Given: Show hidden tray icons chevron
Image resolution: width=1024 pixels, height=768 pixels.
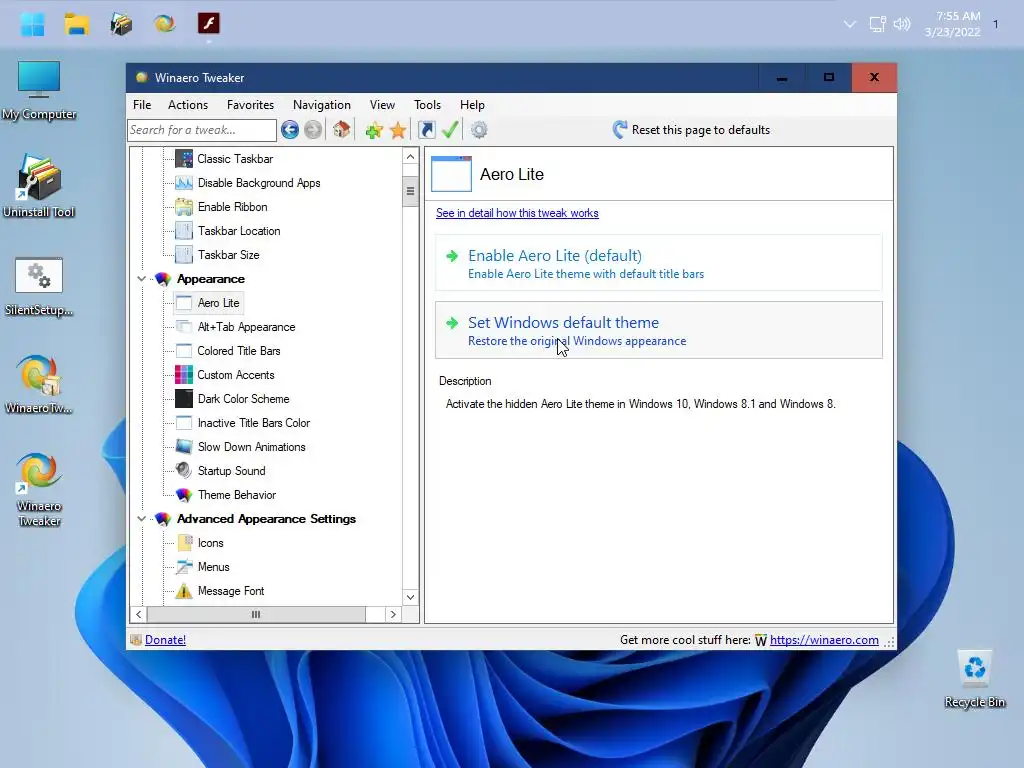Looking at the screenshot, I should tap(850, 24).
